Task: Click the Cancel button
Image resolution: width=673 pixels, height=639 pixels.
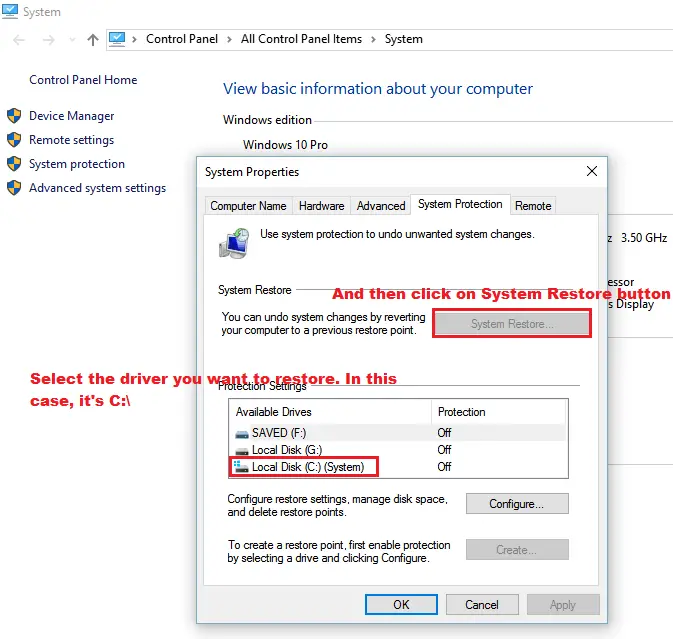Action: 482,605
